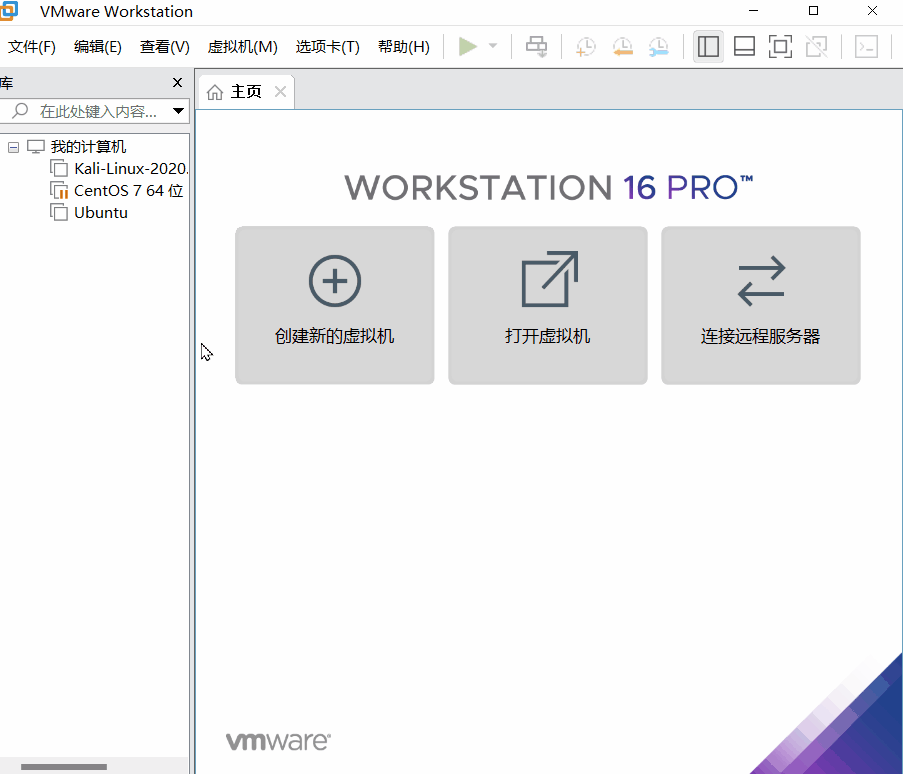The height and width of the screenshot is (774, 903).
Task: Collapse the 我的计算机 tree node
Action: pyautogui.click(x=13, y=147)
